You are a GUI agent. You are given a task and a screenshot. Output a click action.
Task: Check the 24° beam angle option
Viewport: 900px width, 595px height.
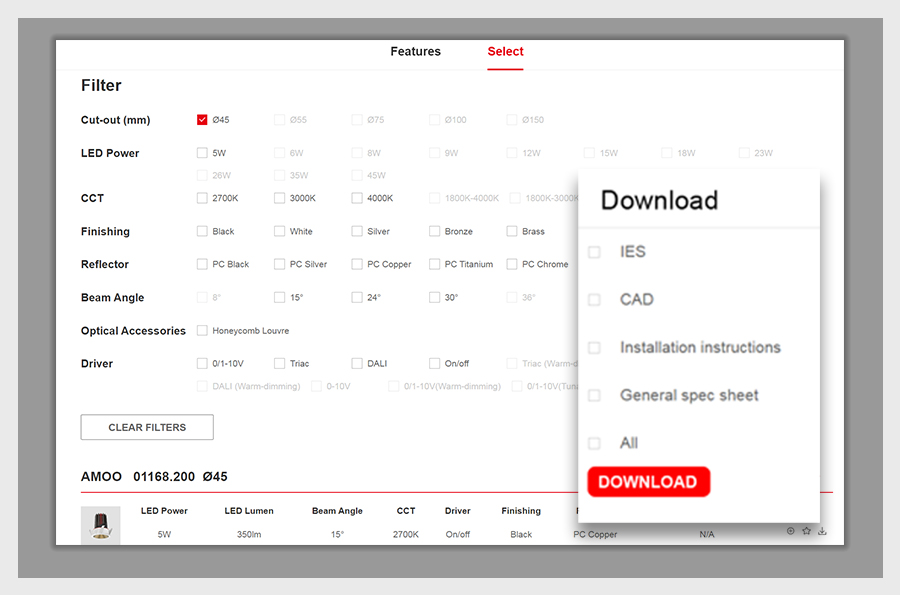357,297
